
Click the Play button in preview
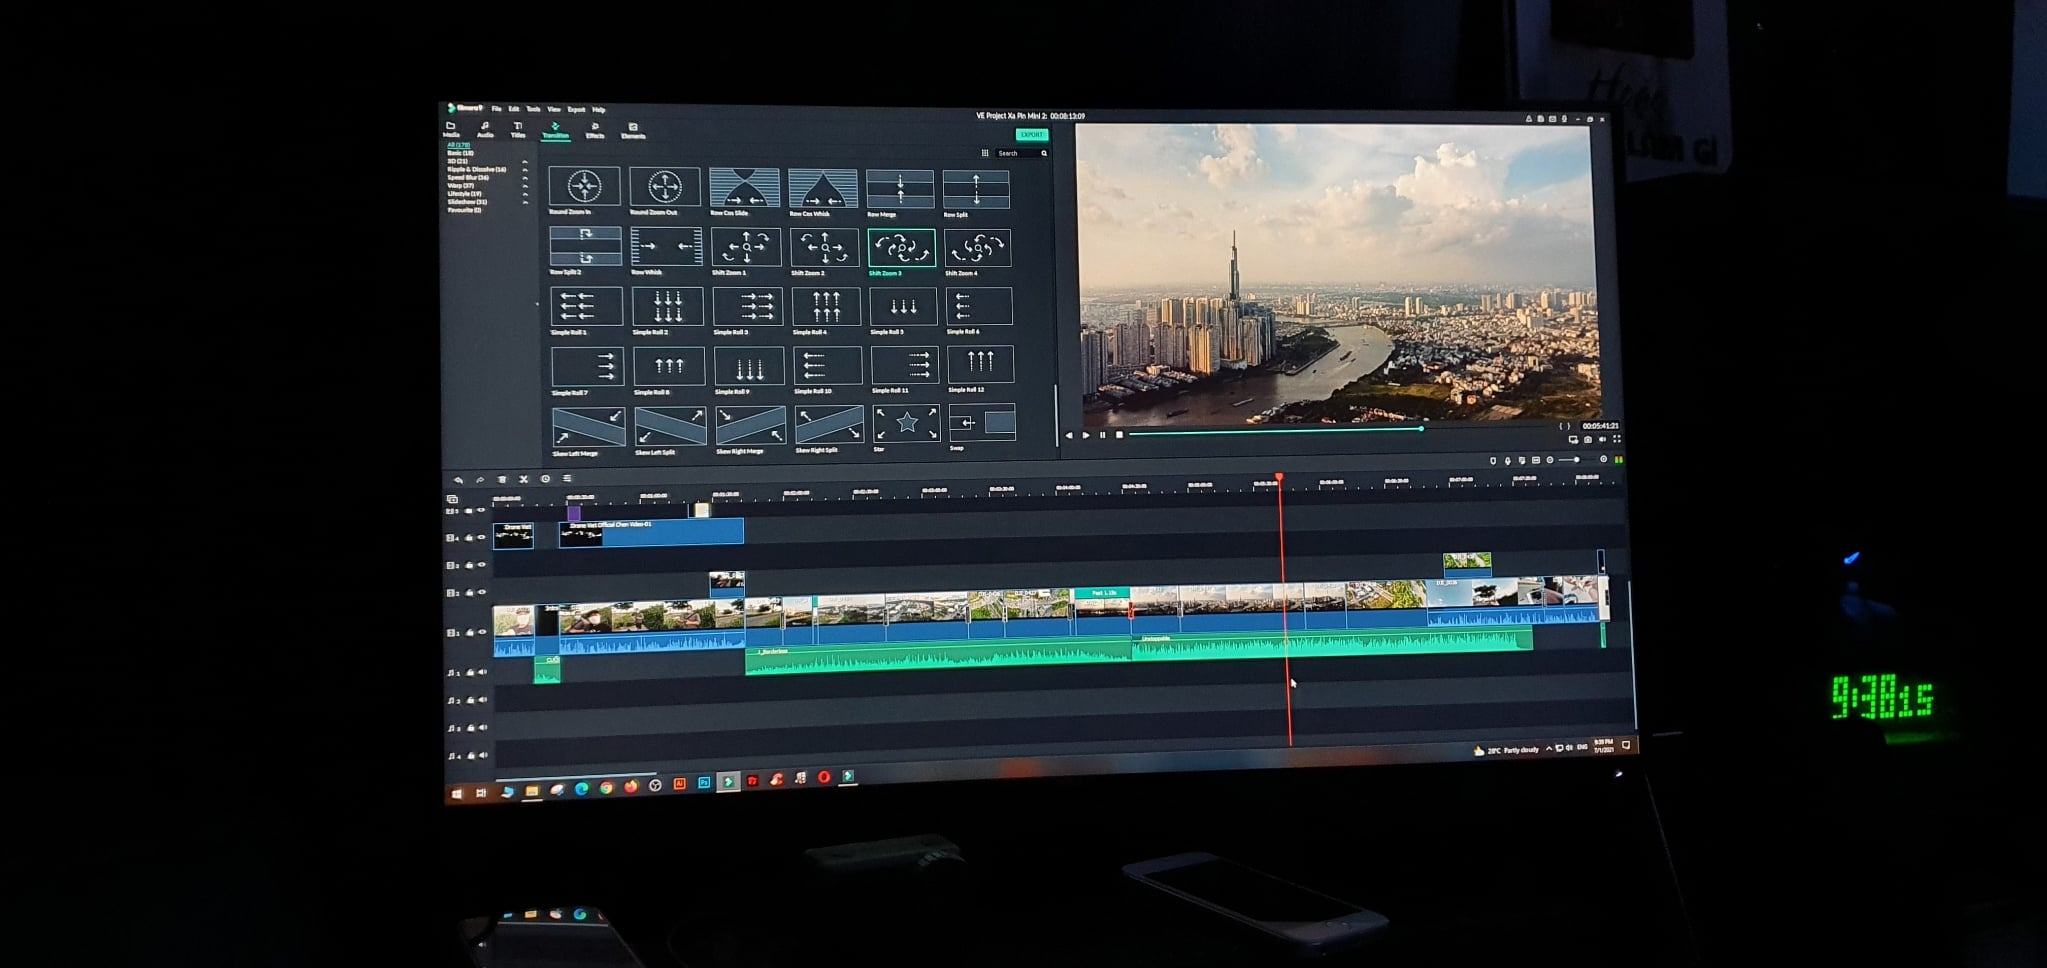click(x=1086, y=435)
